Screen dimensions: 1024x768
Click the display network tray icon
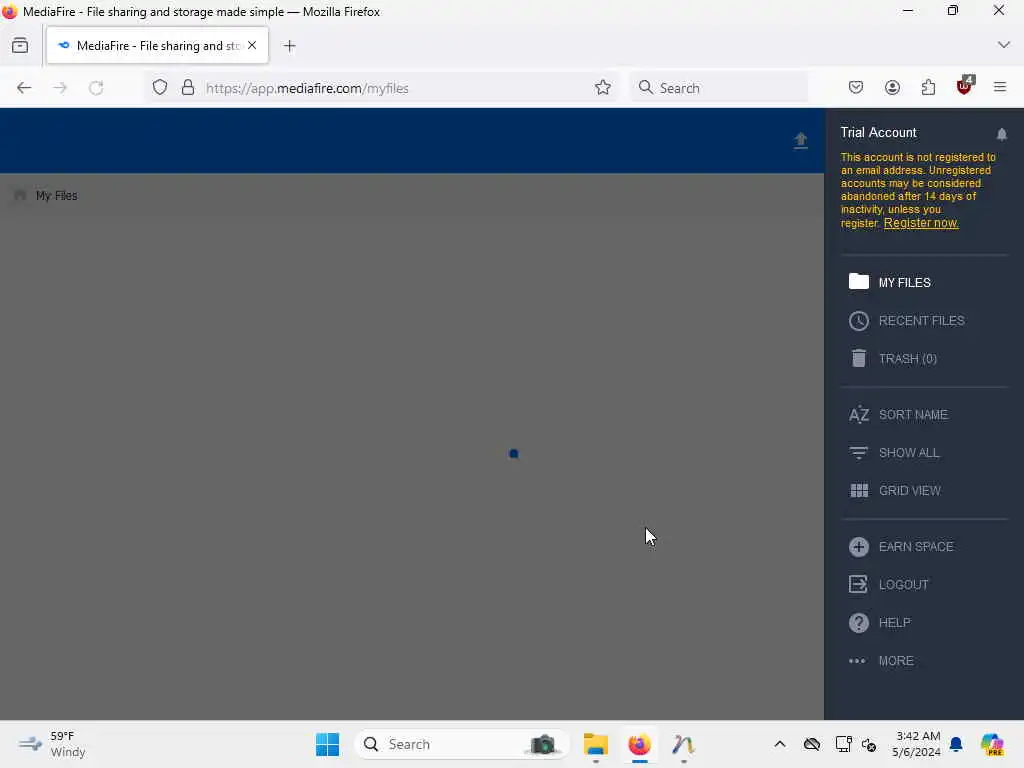tap(843, 744)
